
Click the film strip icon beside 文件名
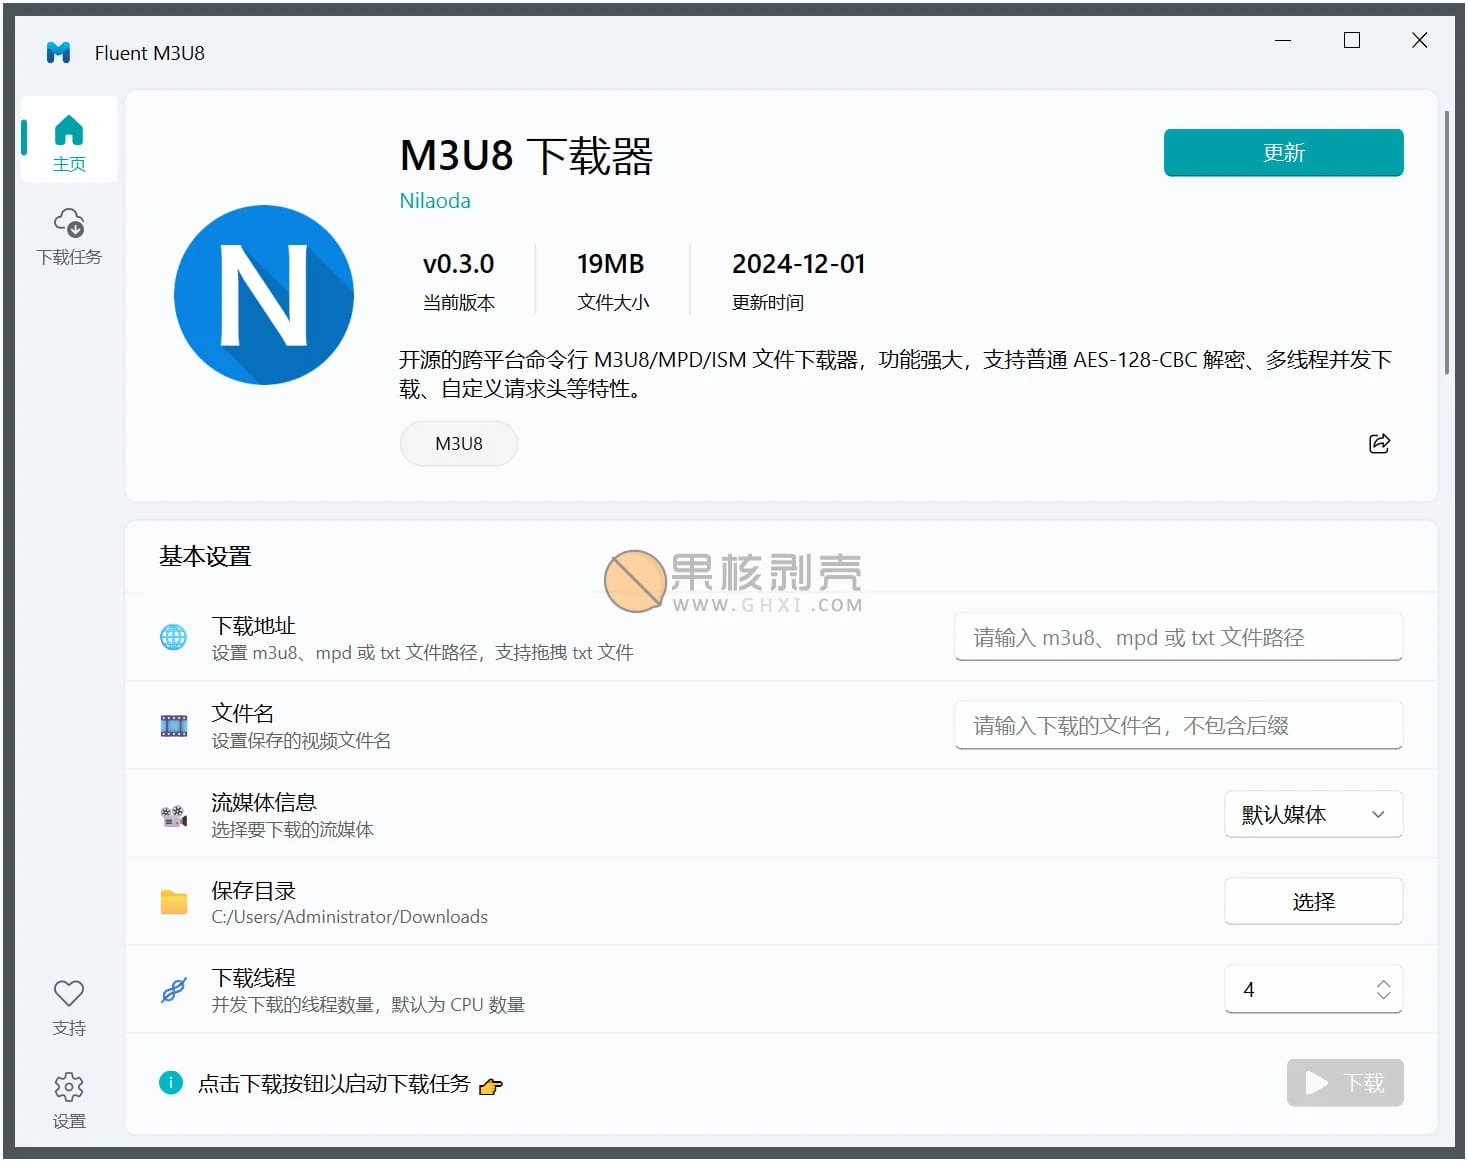pos(173,726)
